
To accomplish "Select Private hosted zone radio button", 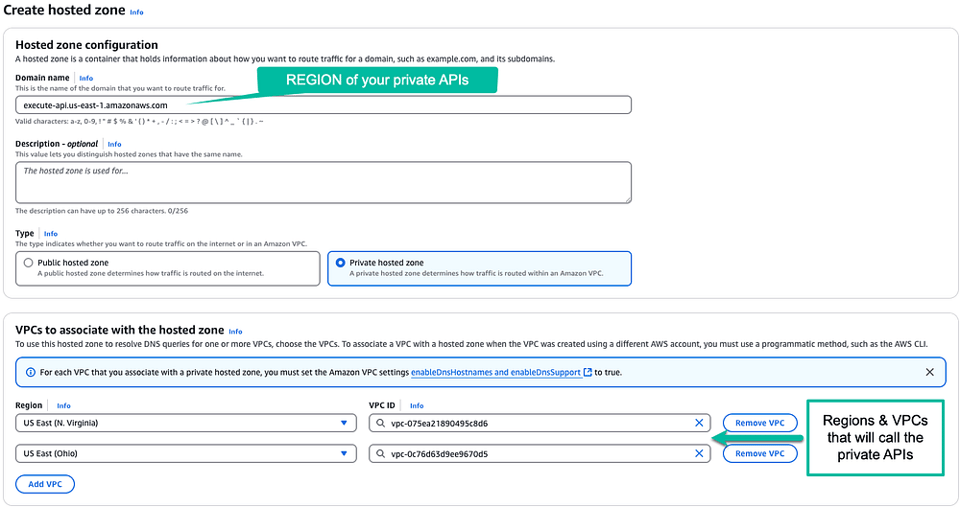I will [340, 263].
